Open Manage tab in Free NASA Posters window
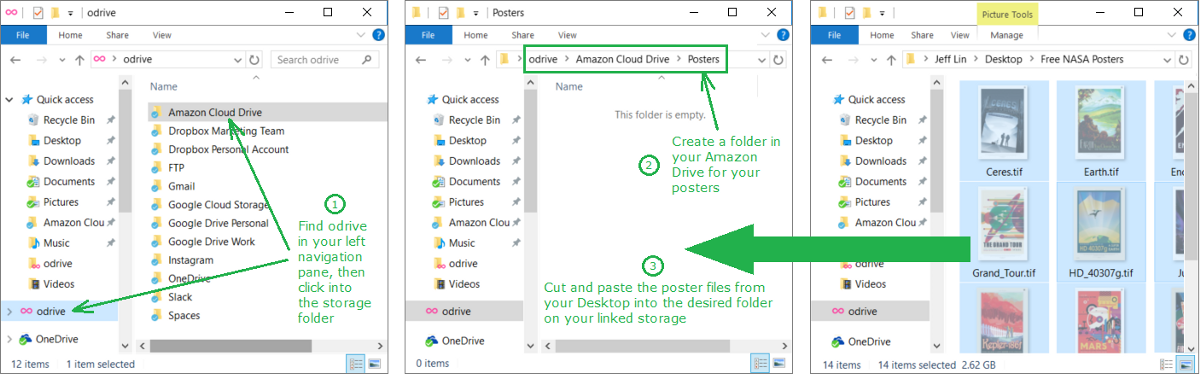The image size is (1200, 374). point(1006,35)
